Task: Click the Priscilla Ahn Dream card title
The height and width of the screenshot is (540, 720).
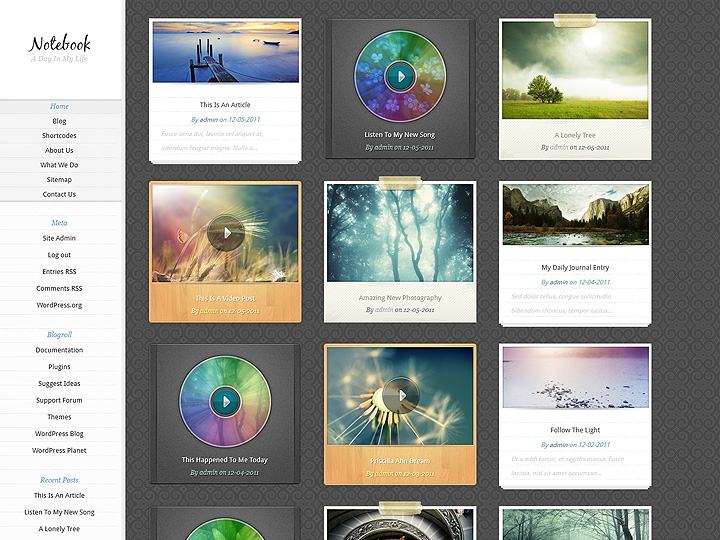Action: tap(400, 461)
